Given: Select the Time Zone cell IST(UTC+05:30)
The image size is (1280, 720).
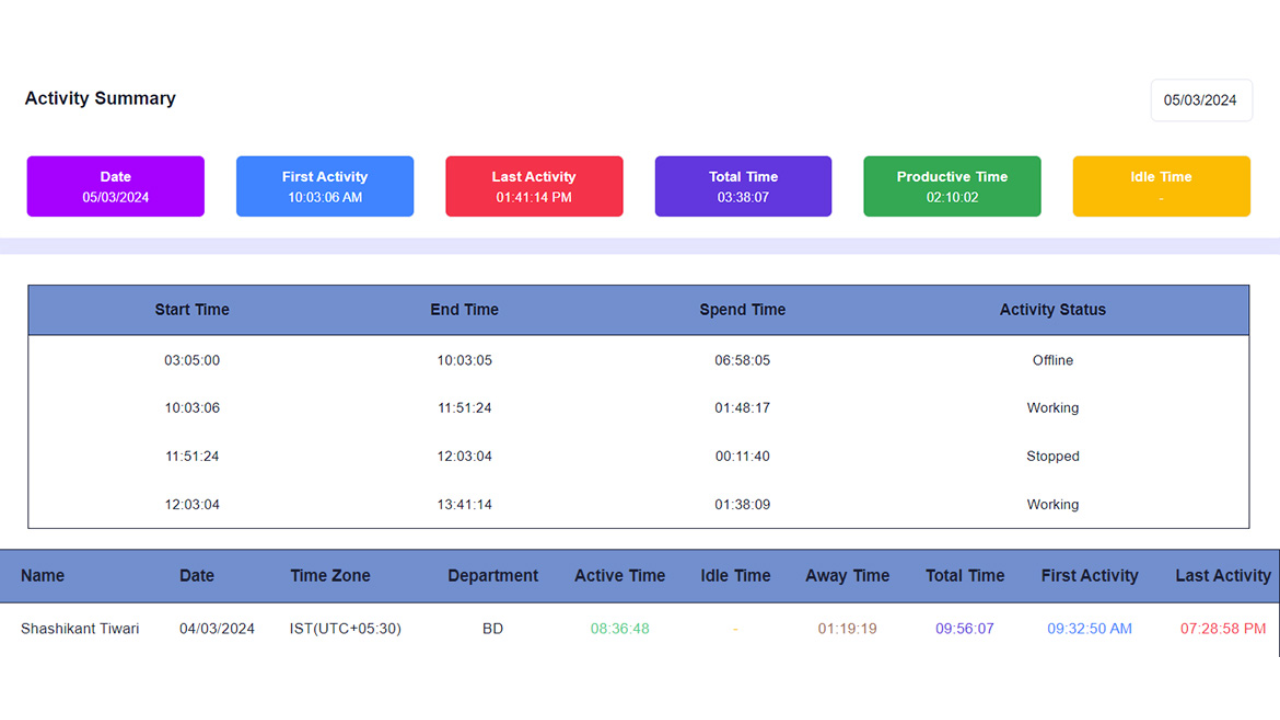Looking at the screenshot, I should click(345, 628).
